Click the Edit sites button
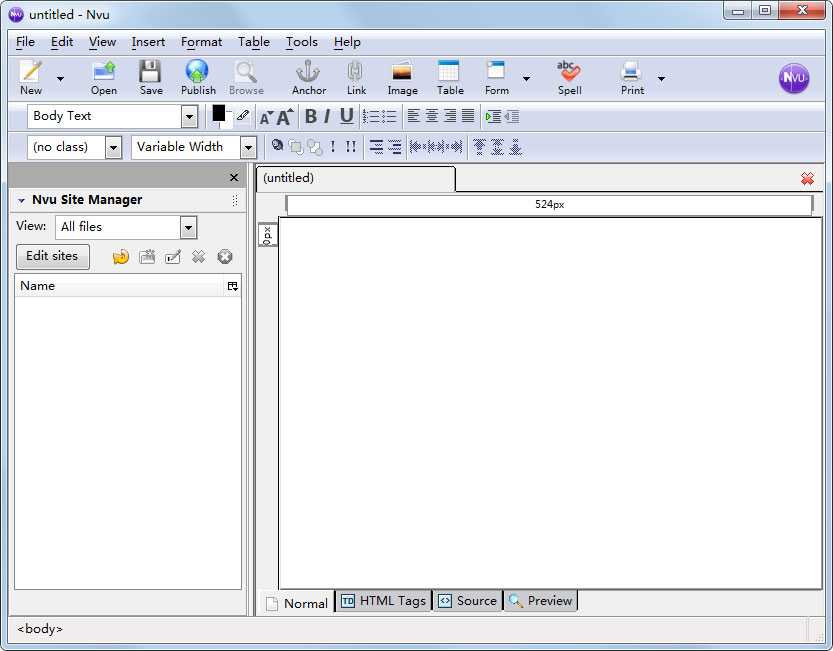 coord(52,256)
